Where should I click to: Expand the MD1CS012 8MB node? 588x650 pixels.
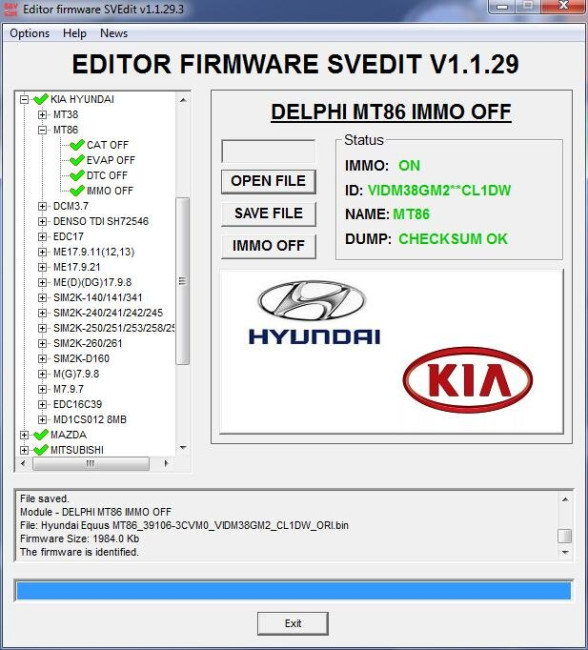pyautogui.click(x=42, y=420)
